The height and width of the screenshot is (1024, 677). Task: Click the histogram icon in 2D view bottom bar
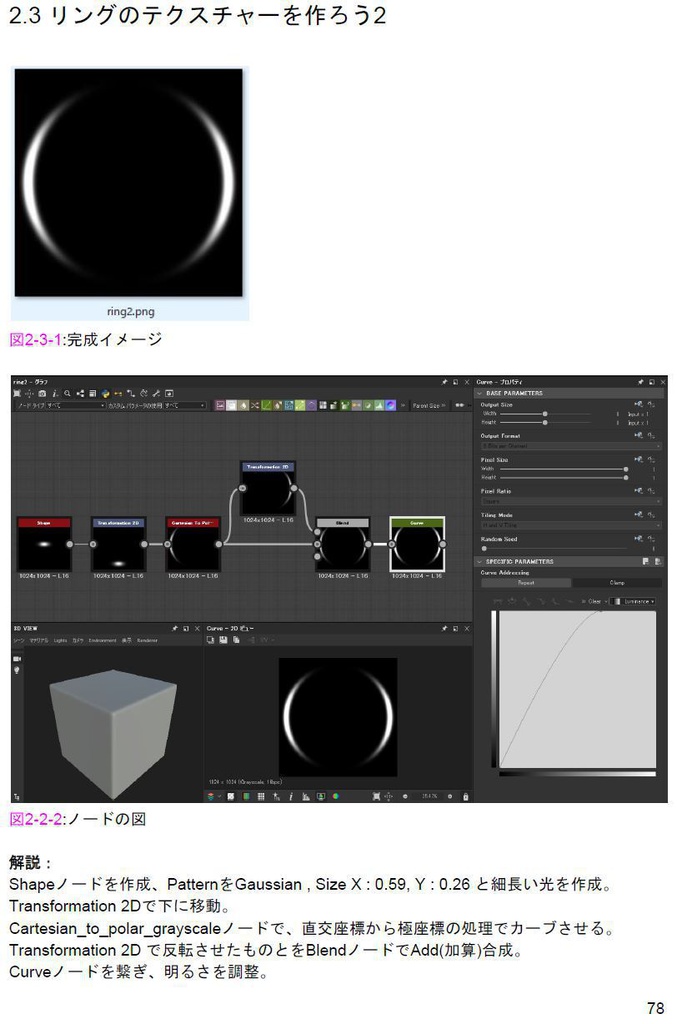tap(304, 797)
